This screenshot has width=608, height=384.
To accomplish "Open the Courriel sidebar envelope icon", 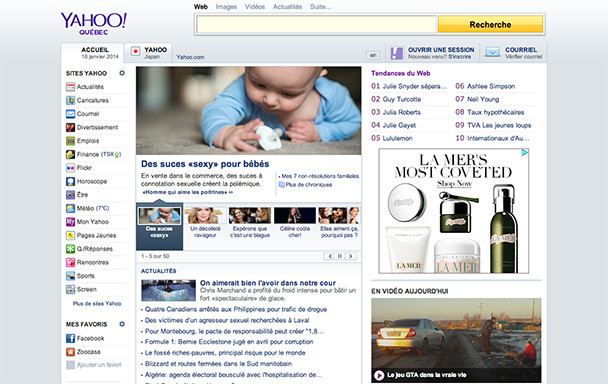I will tap(70, 114).
